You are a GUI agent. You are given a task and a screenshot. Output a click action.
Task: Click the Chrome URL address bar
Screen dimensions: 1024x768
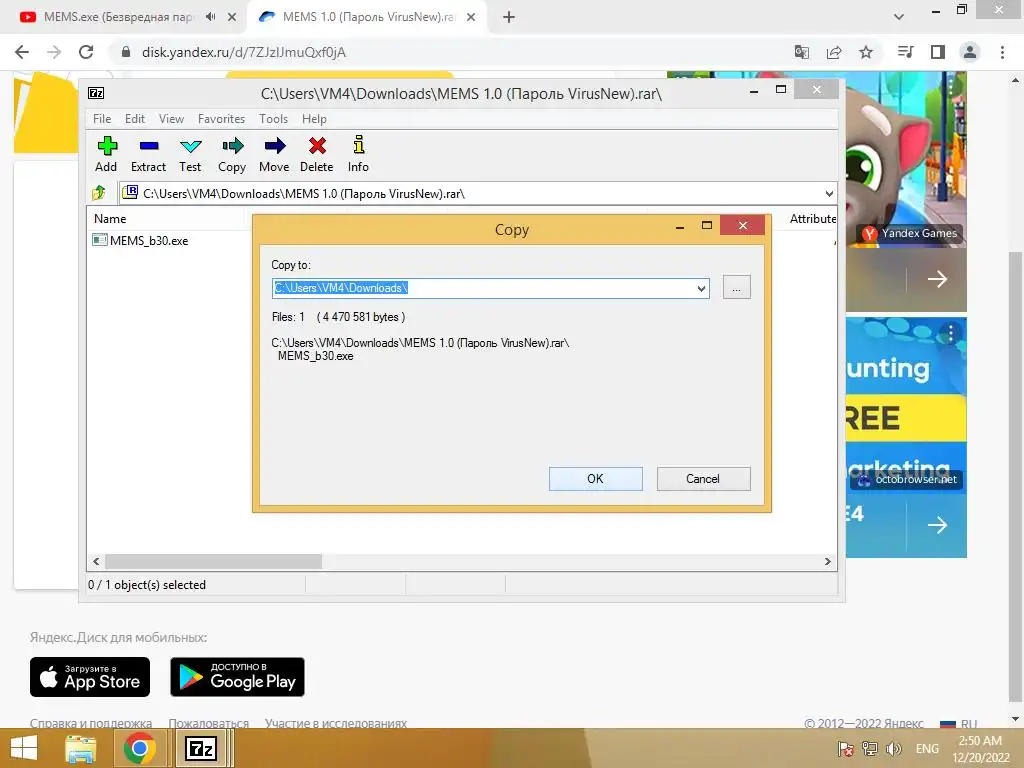(x=451, y=52)
